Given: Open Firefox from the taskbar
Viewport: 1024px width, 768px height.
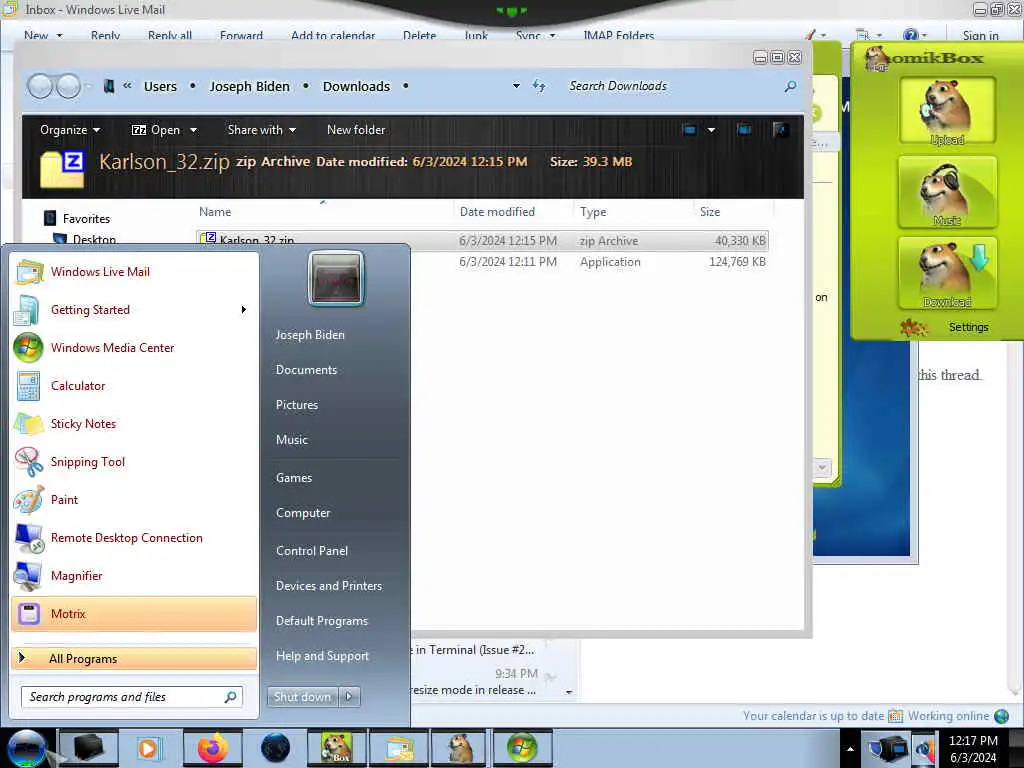Looking at the screenshot, I should (212, 748).
